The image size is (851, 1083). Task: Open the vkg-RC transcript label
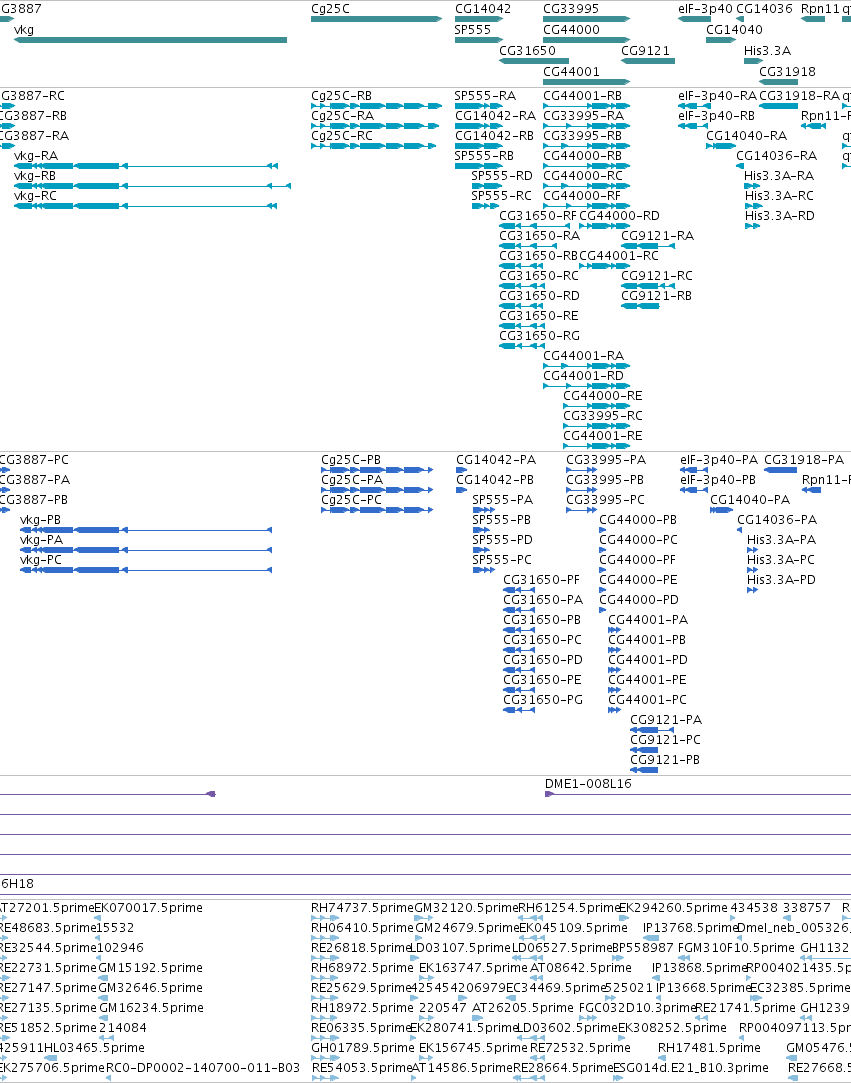35,195
